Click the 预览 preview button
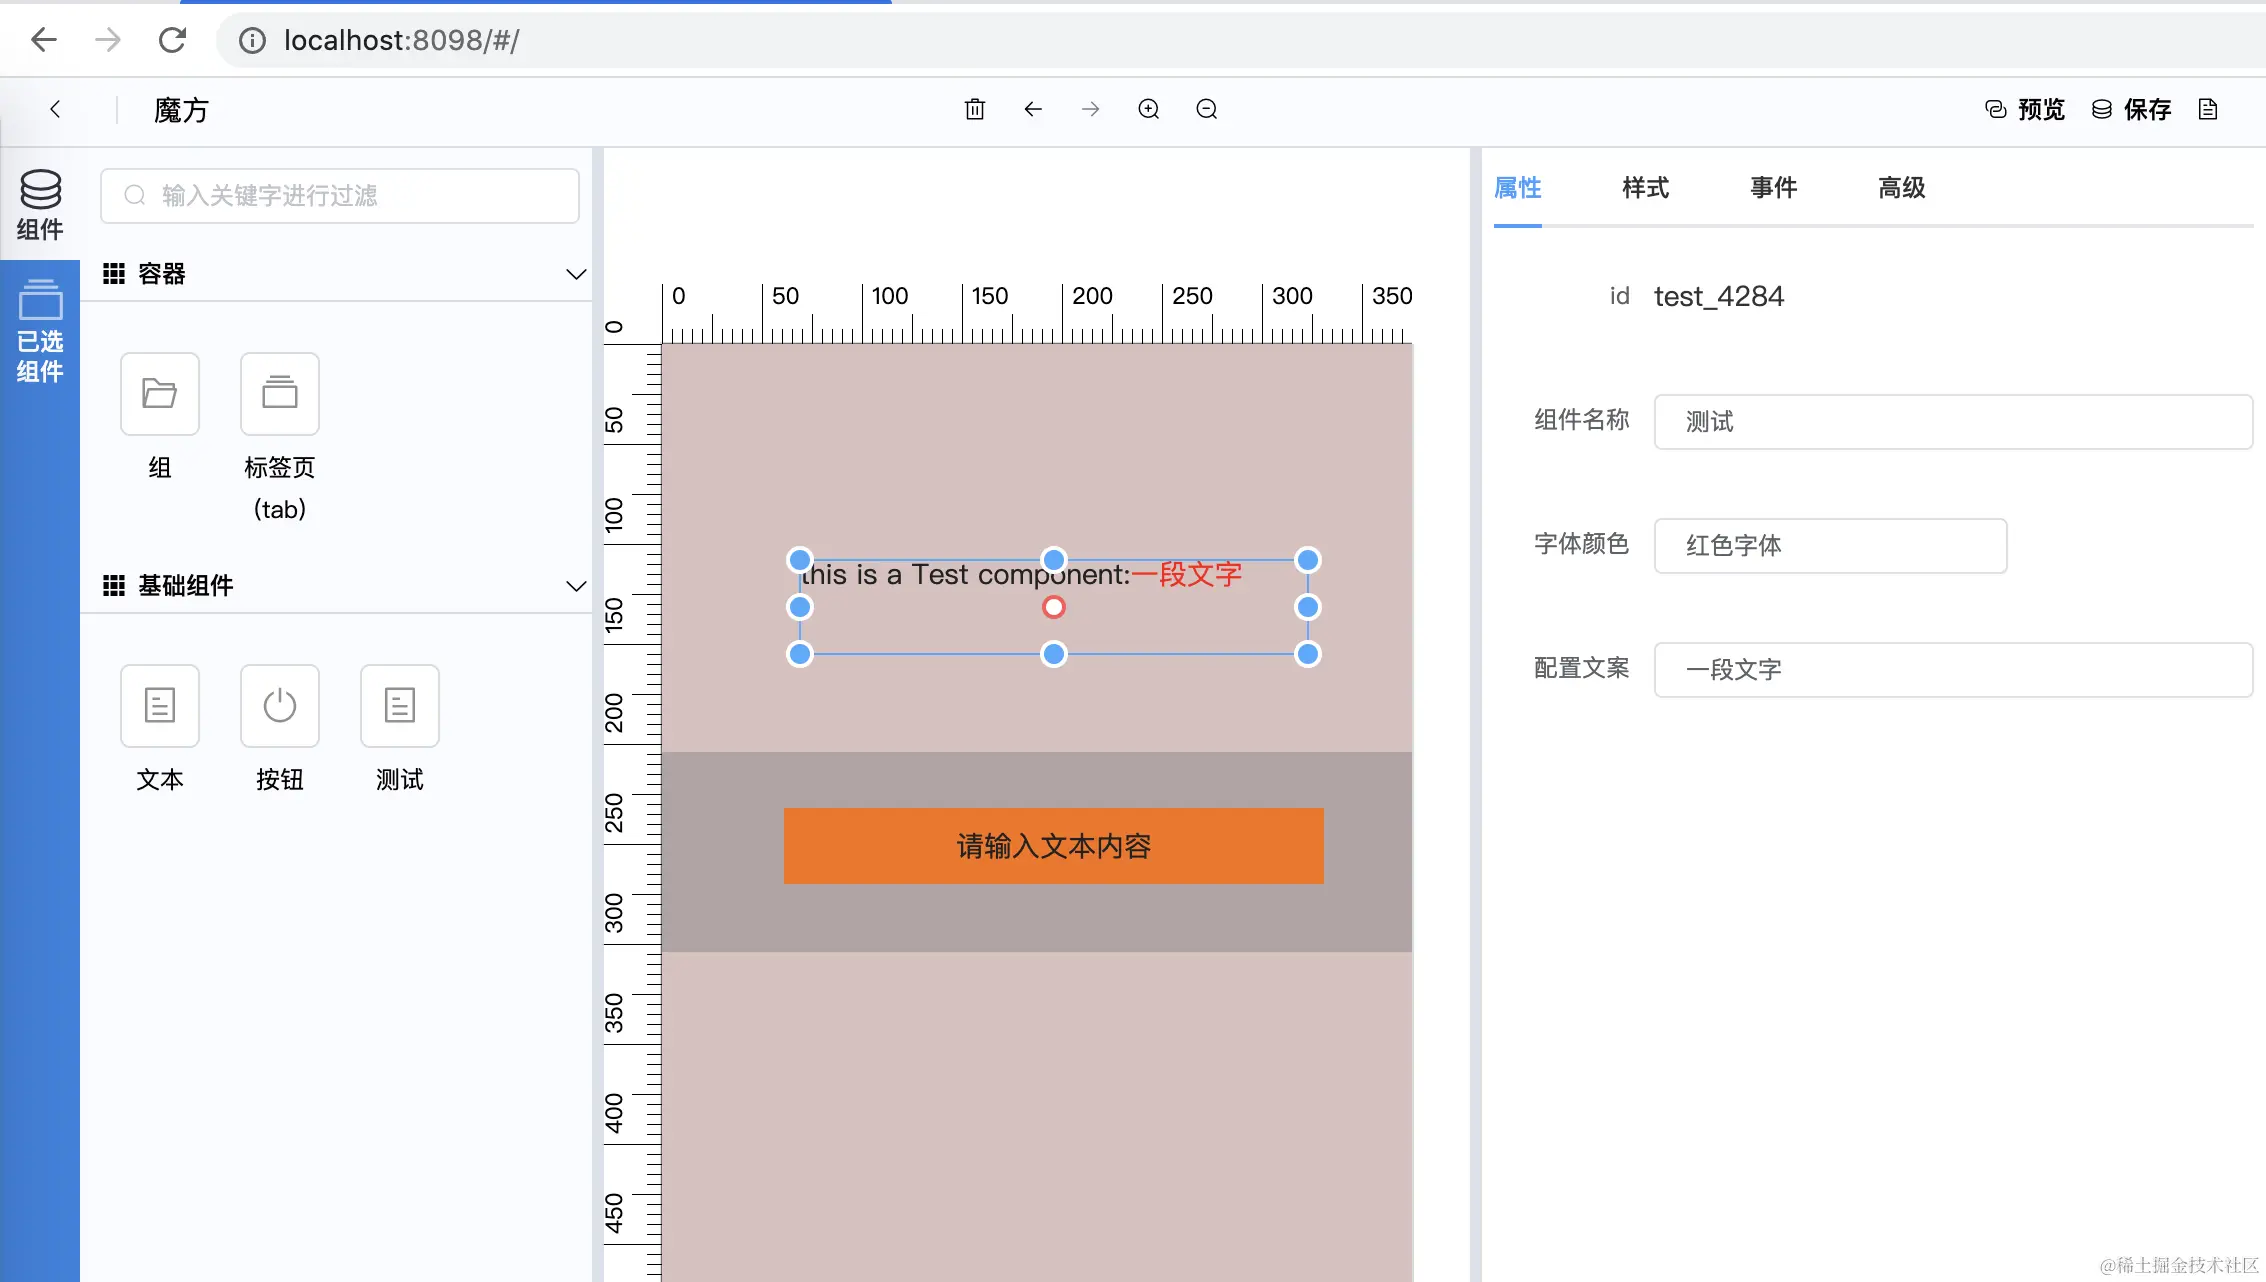 (x=2024, y=109)
